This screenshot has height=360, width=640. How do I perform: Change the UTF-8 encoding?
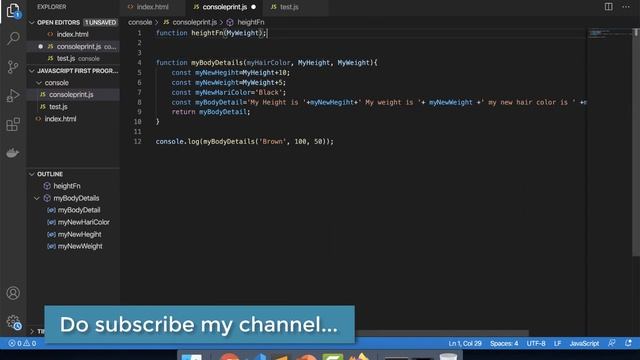point(536,343)
